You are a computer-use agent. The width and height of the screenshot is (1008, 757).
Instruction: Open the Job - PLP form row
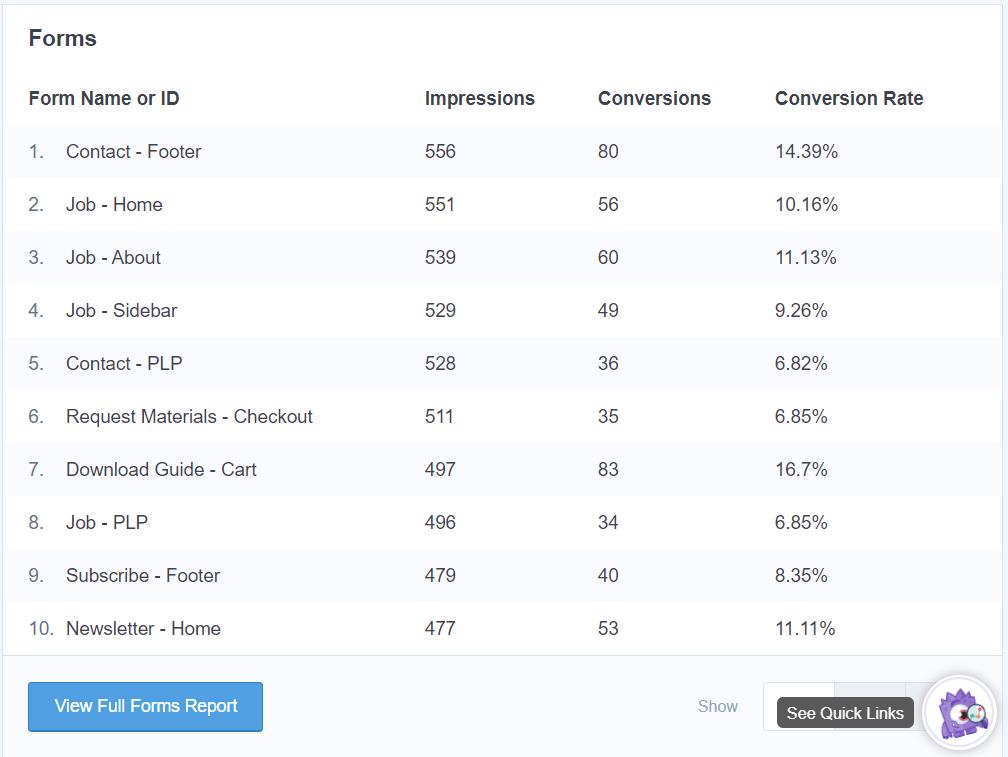(105, 522)
